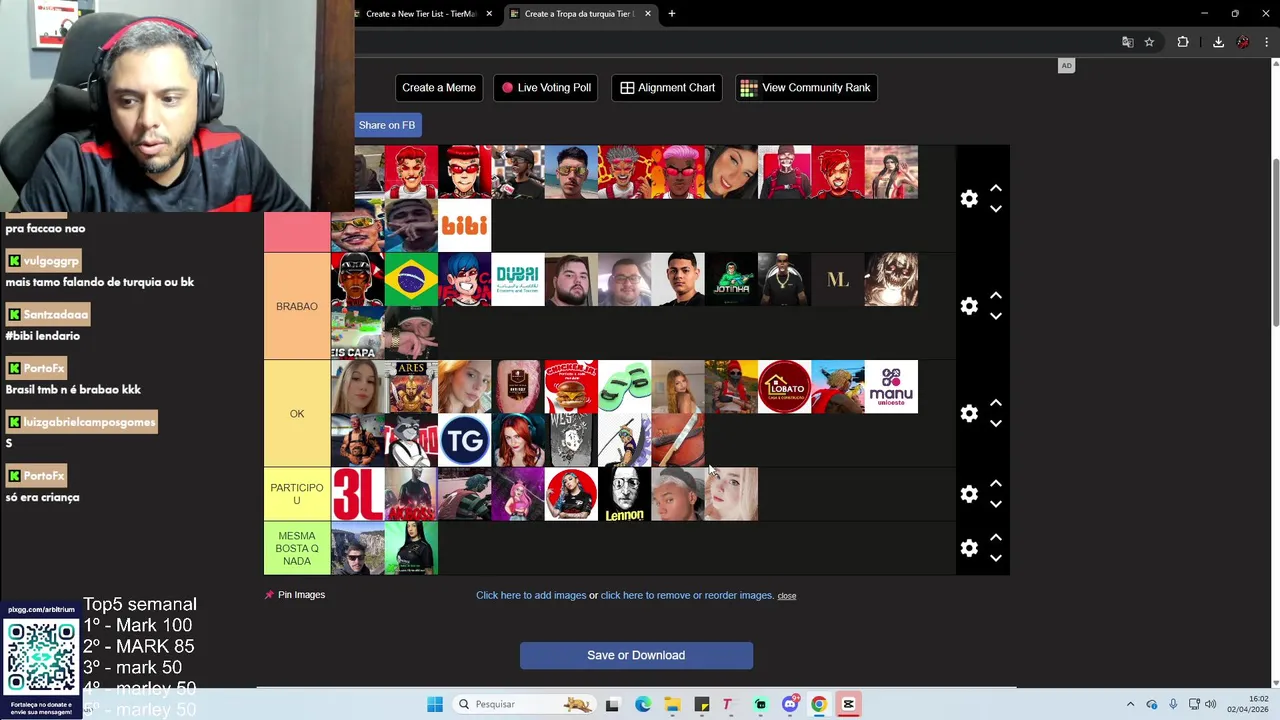Click the AD badge near page top

pos(1066,66)
